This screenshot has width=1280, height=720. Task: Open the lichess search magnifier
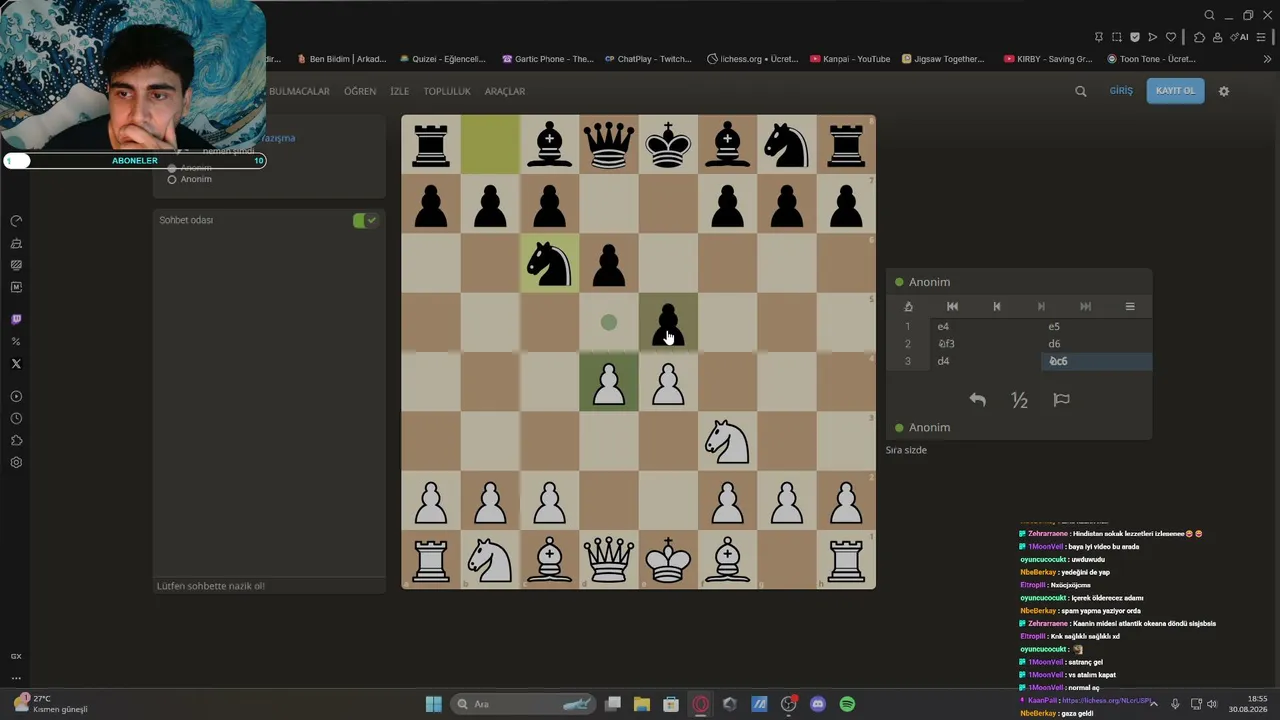[x=1081, y=91]
